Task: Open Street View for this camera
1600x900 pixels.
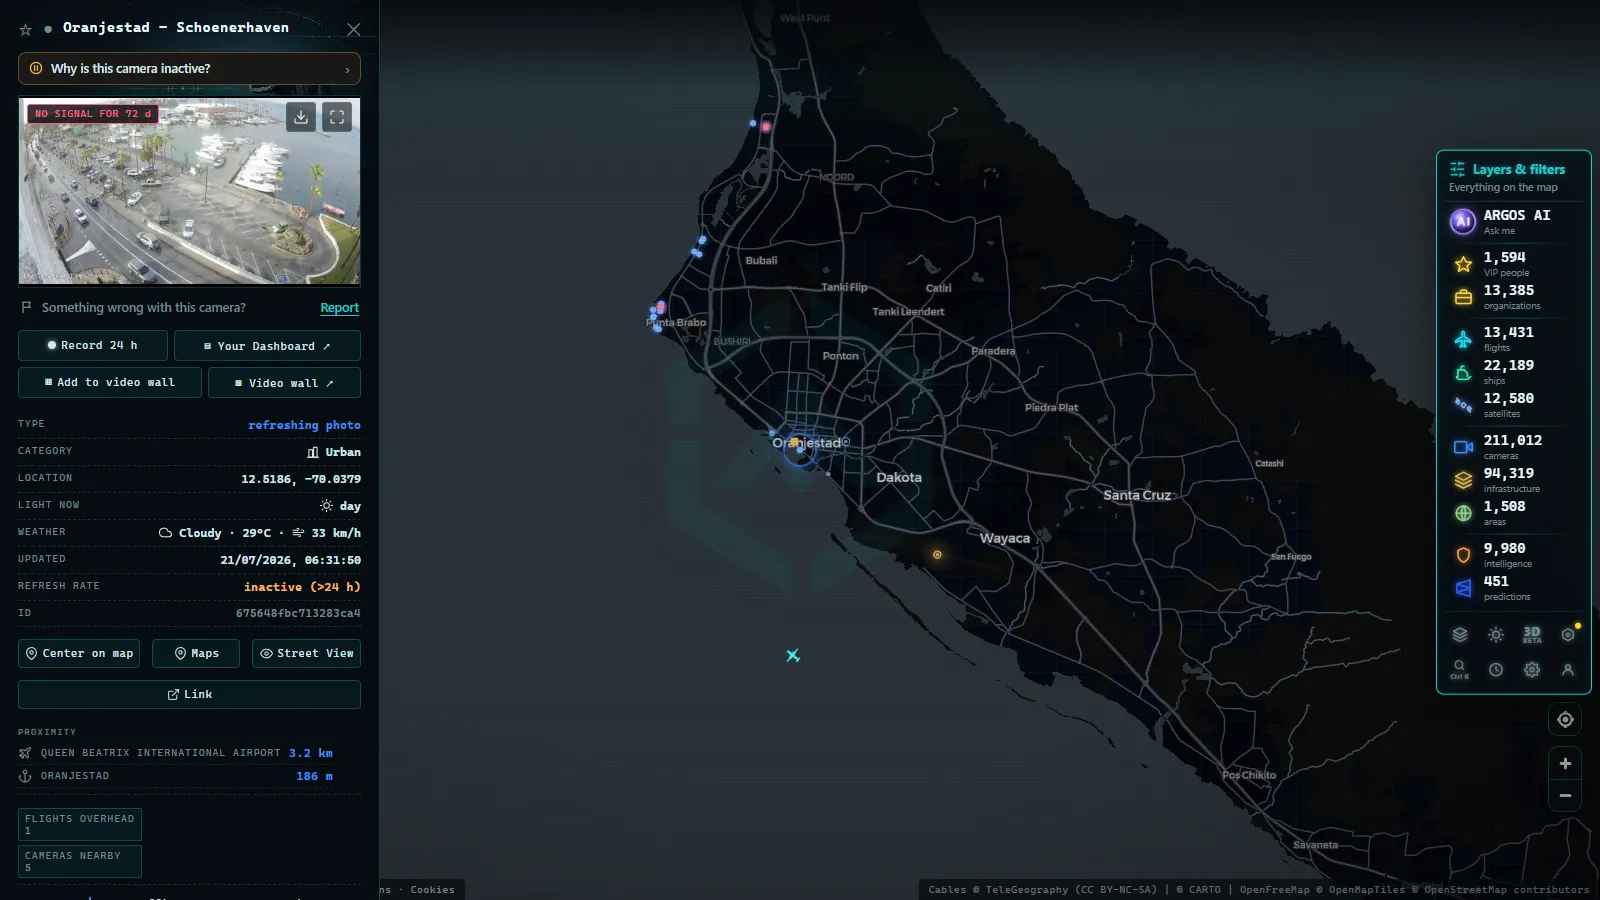Action: pyautogui.click(x=306, y=653)
